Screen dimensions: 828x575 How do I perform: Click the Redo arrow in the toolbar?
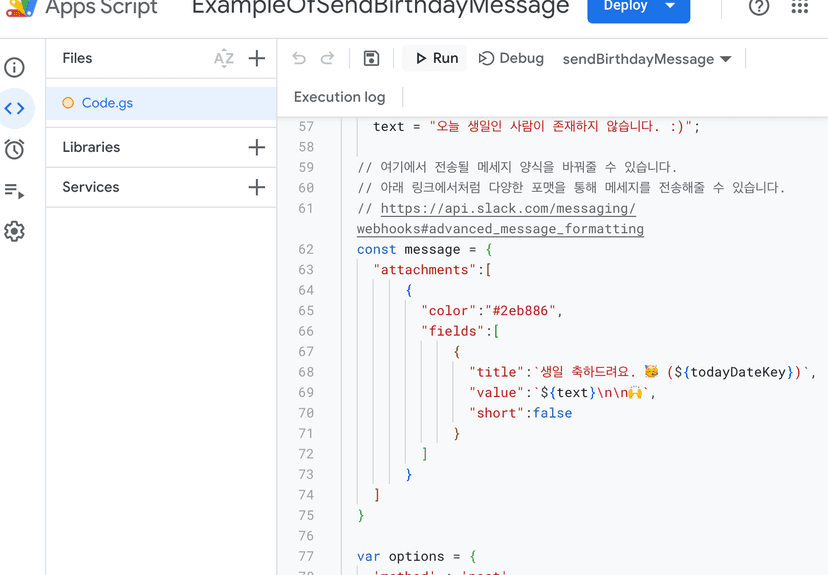[x=327, y=58]
